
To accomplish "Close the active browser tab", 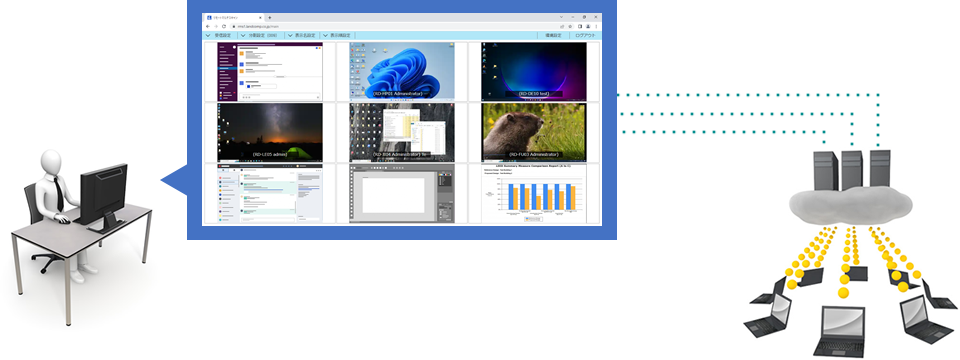I will [x=260, y=18].
